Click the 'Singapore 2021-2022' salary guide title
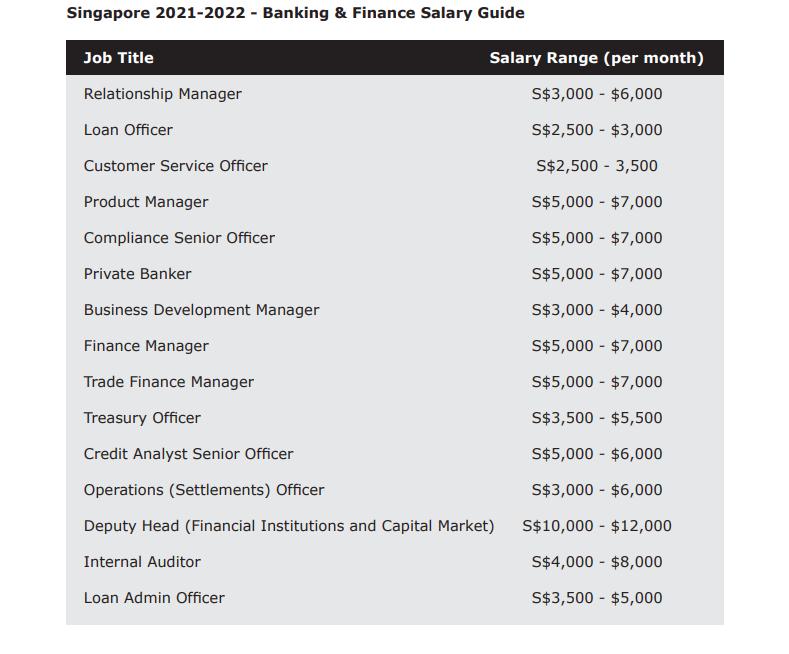Viewport: 789px width, 654px height. (x=295, y=13)
